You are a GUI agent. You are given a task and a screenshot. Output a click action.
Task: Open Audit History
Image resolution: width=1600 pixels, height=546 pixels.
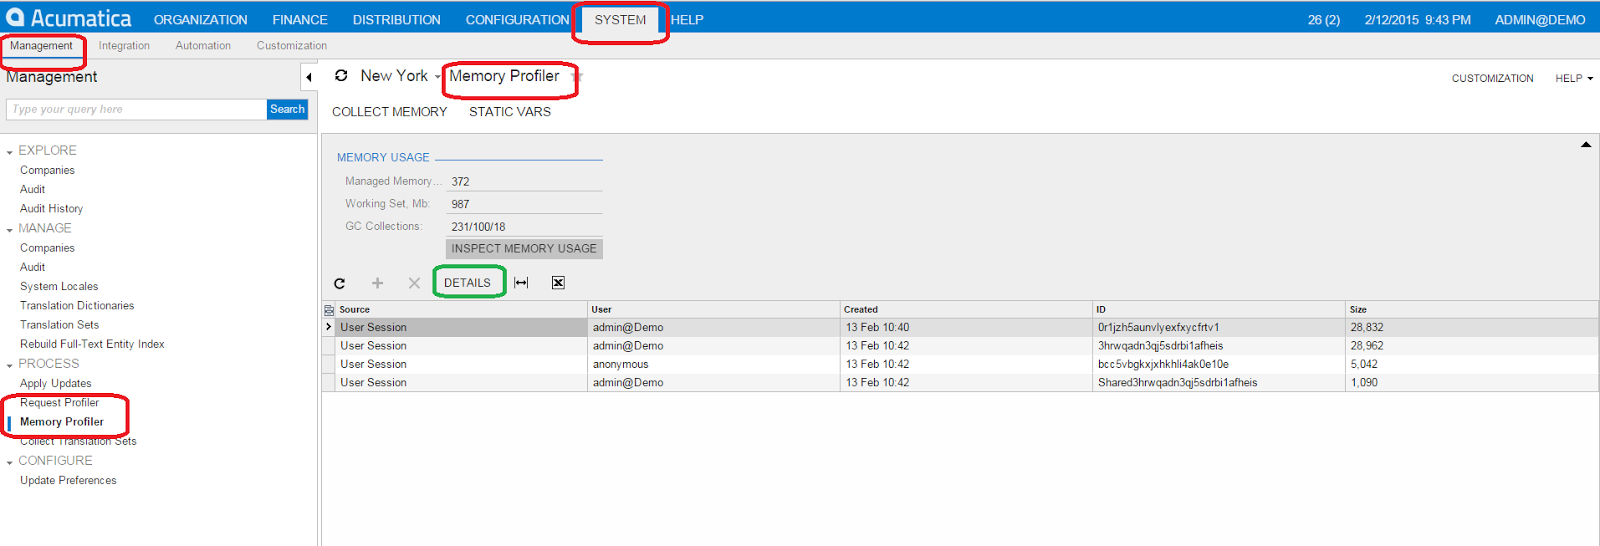pos(51,208)
